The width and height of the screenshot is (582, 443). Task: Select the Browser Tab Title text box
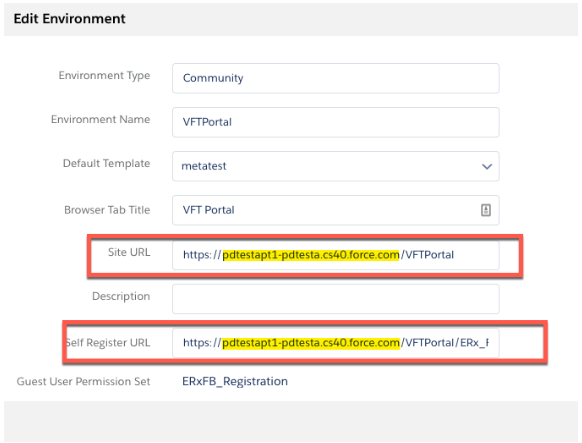click(x=336, y=210)
